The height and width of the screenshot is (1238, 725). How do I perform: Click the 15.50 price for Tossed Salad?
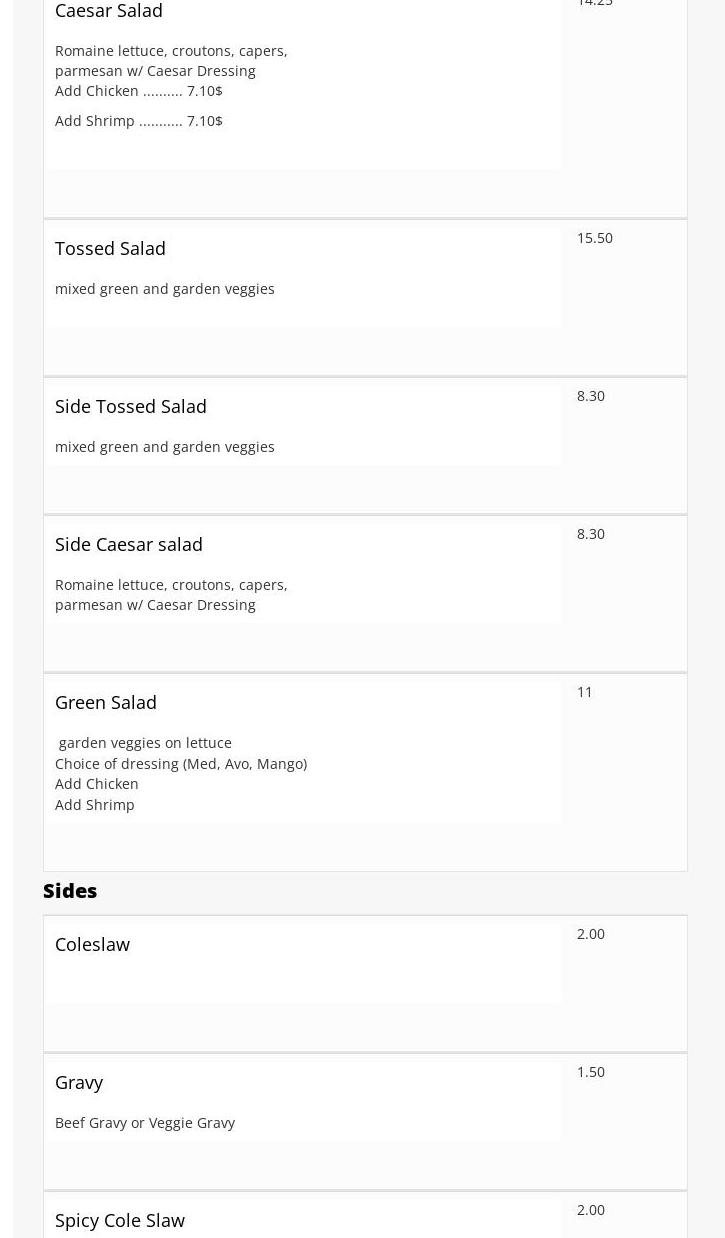tap(594, 238)
